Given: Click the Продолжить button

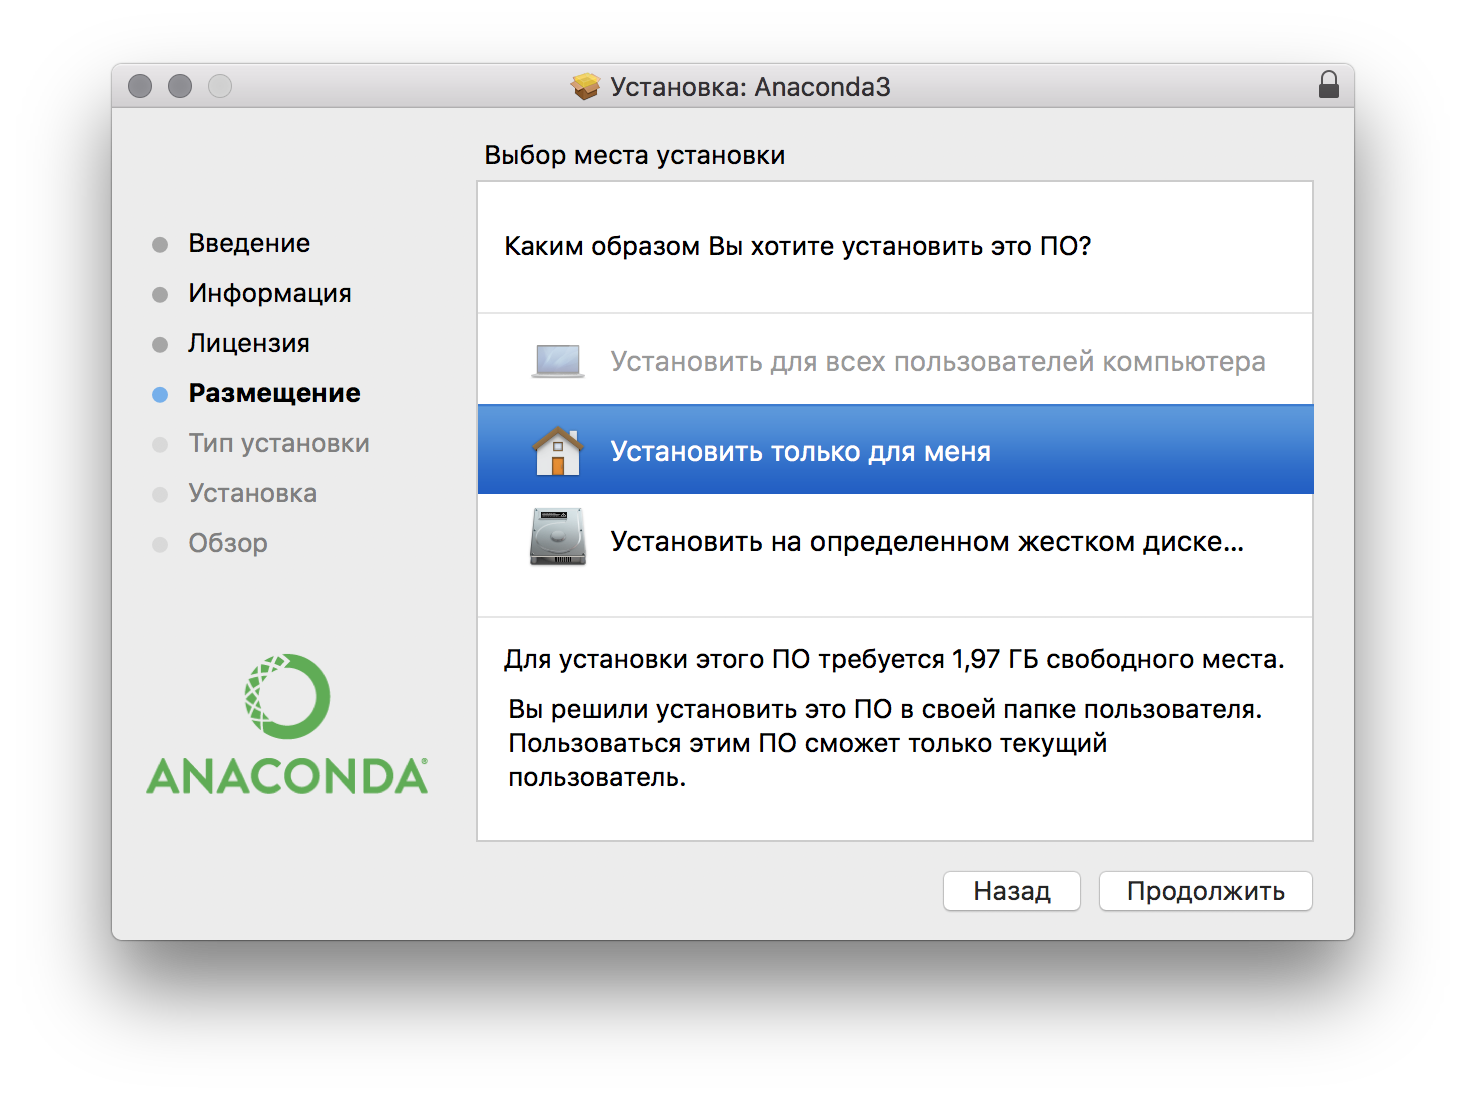Looking at the screenshot, I should click(1205, 891).
